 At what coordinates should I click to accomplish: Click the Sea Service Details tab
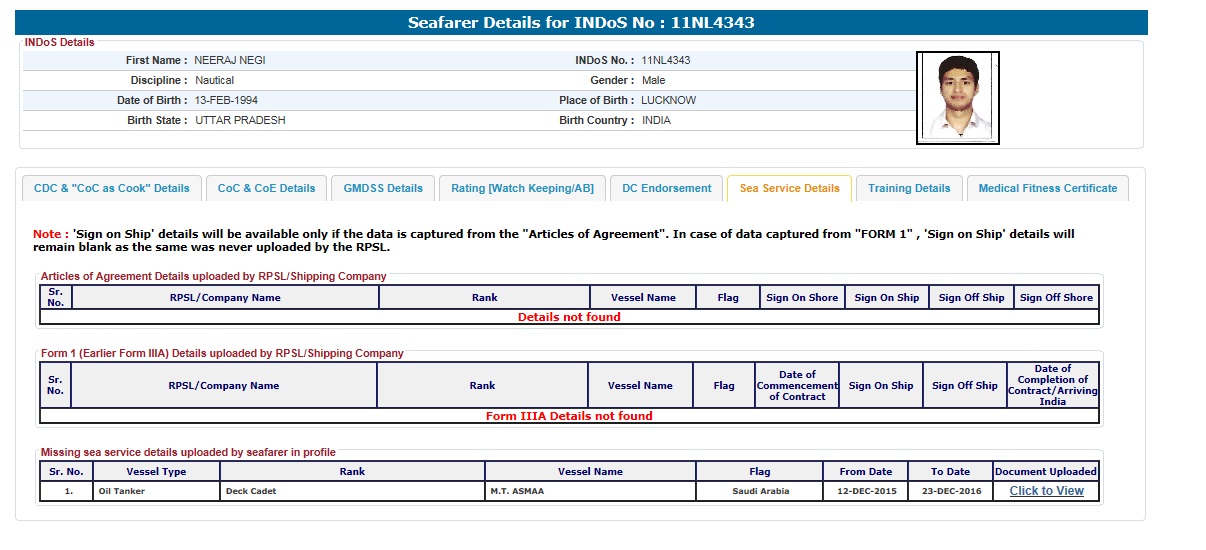(x=789, y=188)
